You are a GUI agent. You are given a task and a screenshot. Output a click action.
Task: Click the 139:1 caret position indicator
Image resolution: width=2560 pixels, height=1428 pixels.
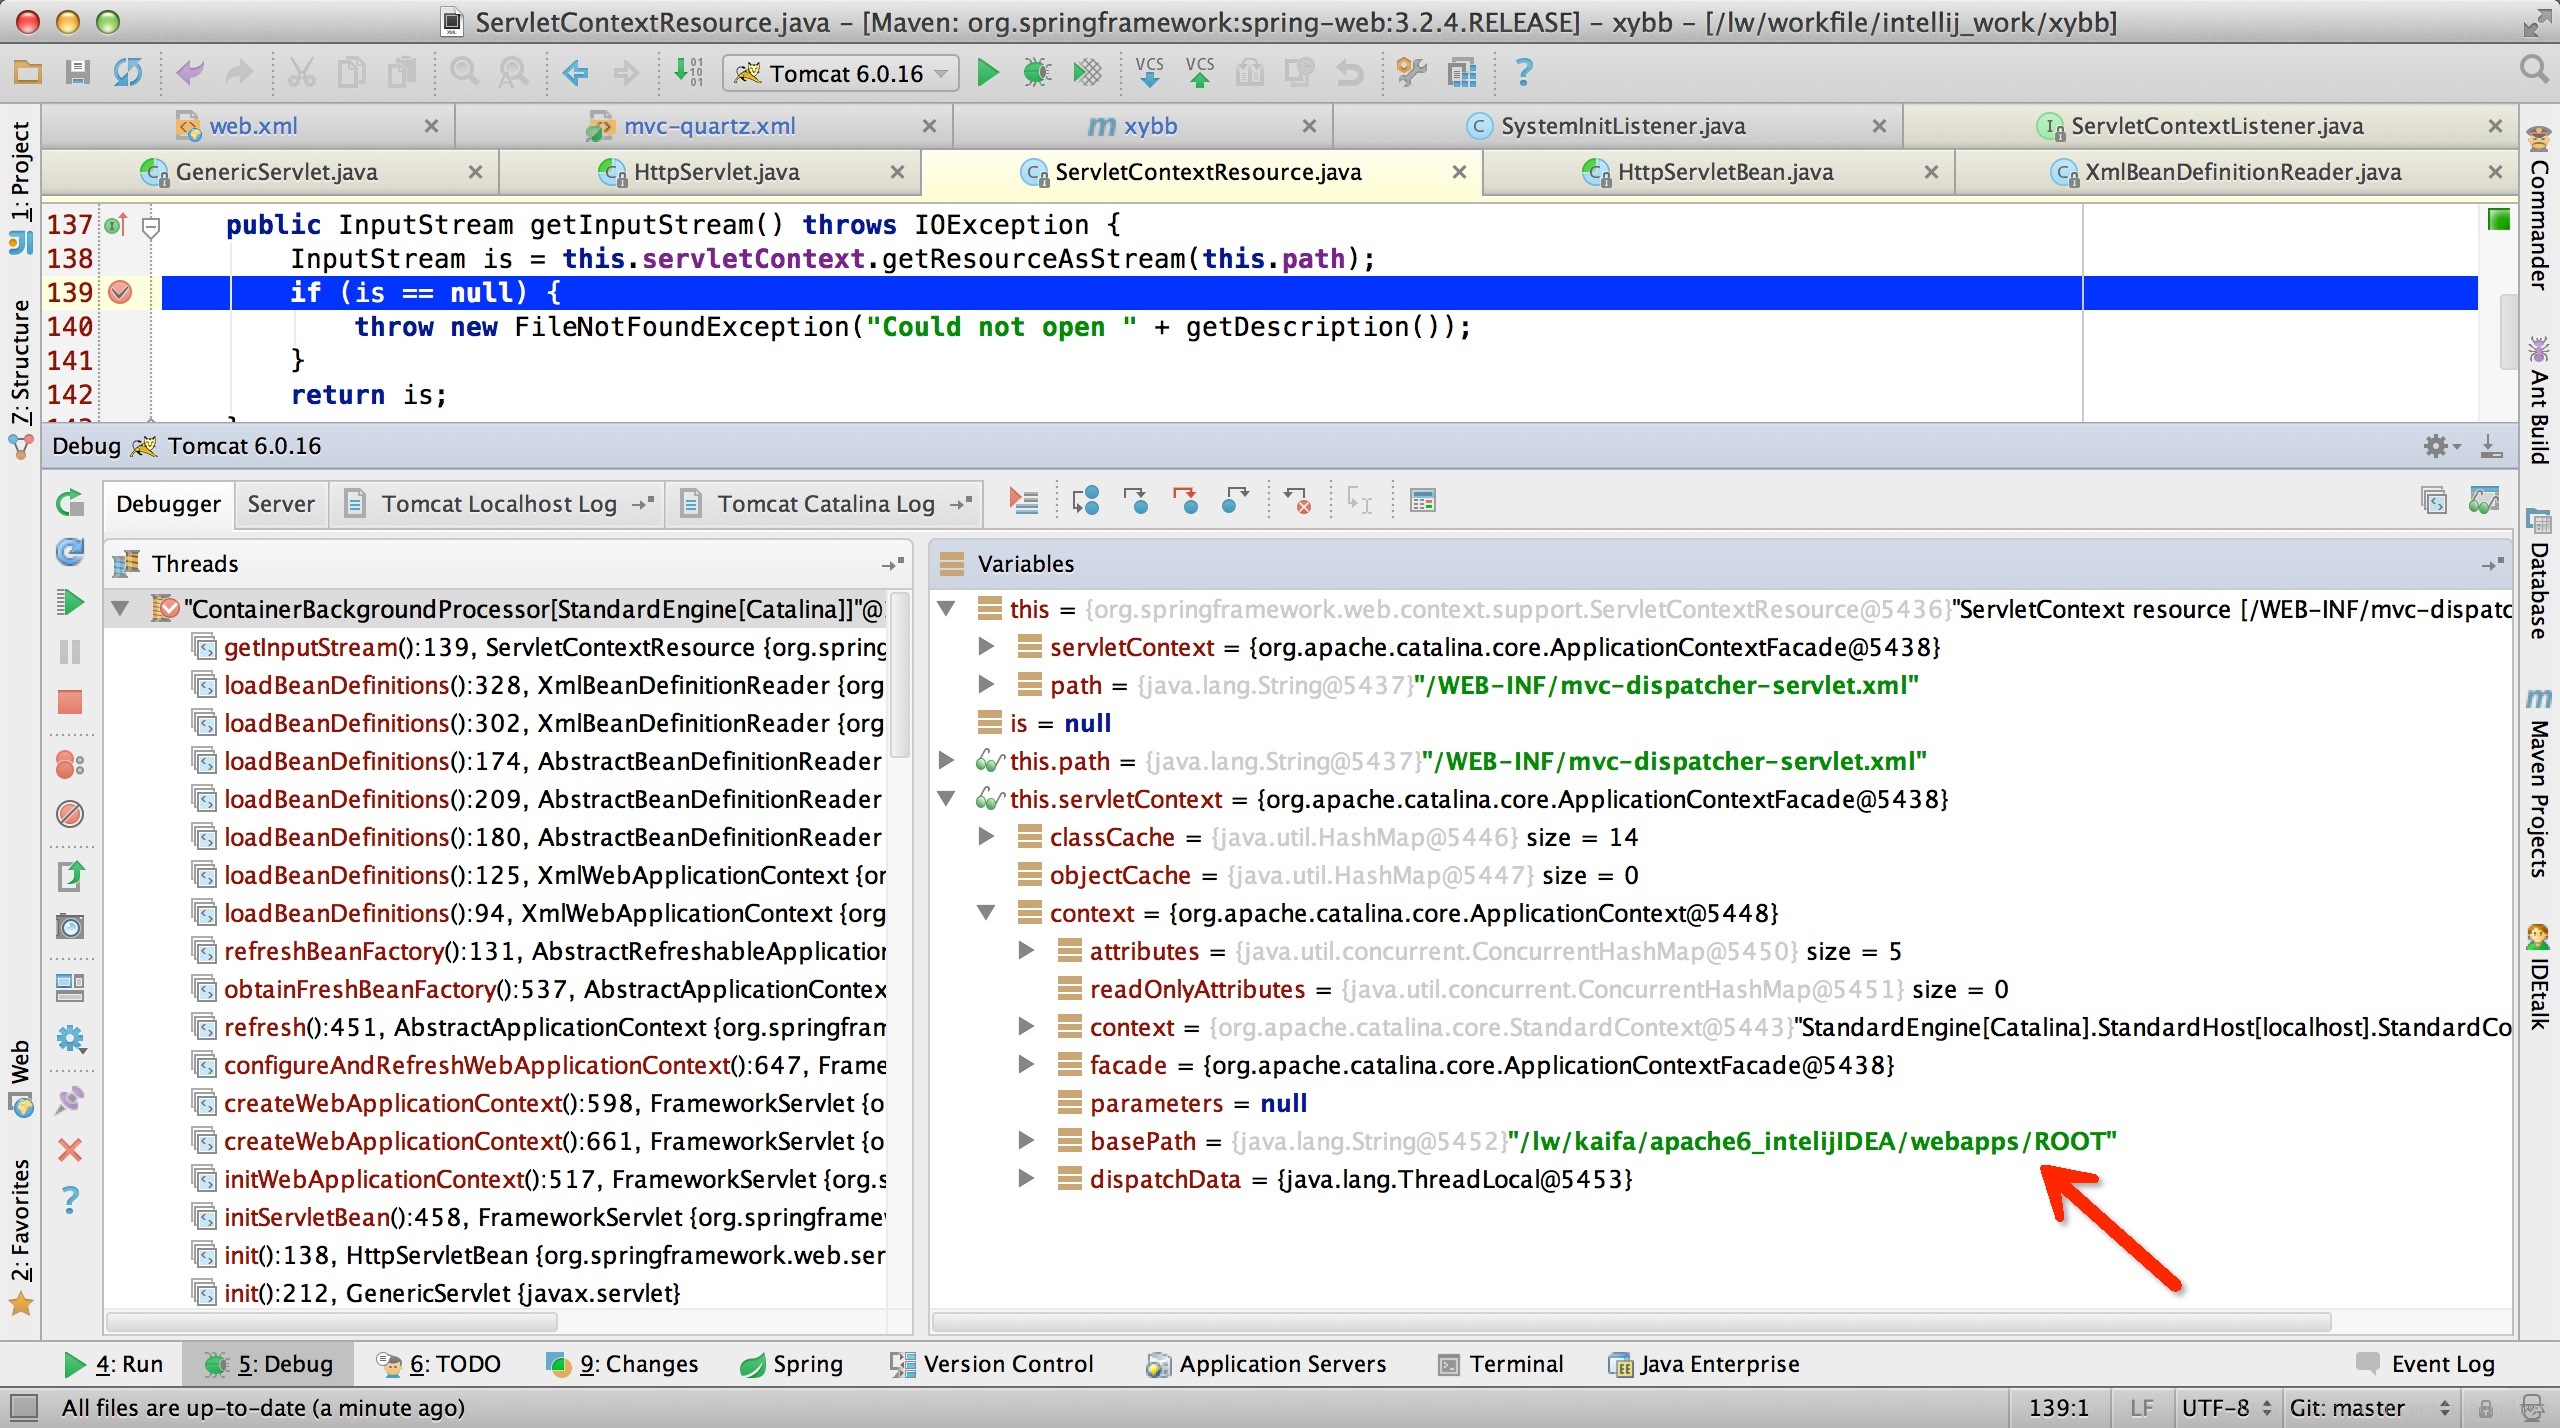[2058, 1408]
